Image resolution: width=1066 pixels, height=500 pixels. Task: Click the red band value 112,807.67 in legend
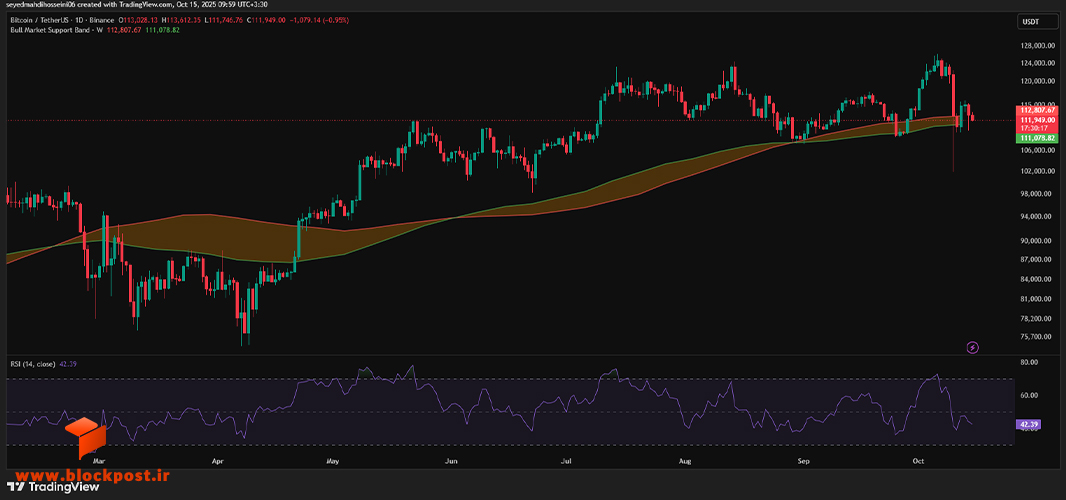[x=124, y=30]
